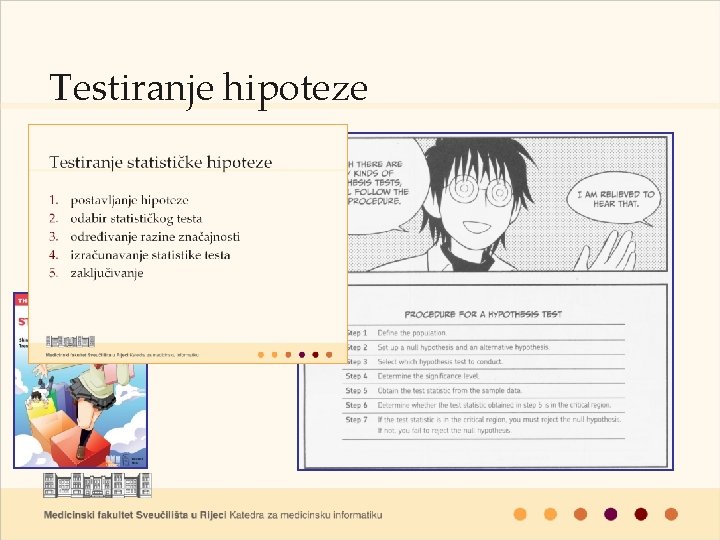Click the faculty building logo above the main footer
Screen dimensions: 720x540
(x=97, y=485)
